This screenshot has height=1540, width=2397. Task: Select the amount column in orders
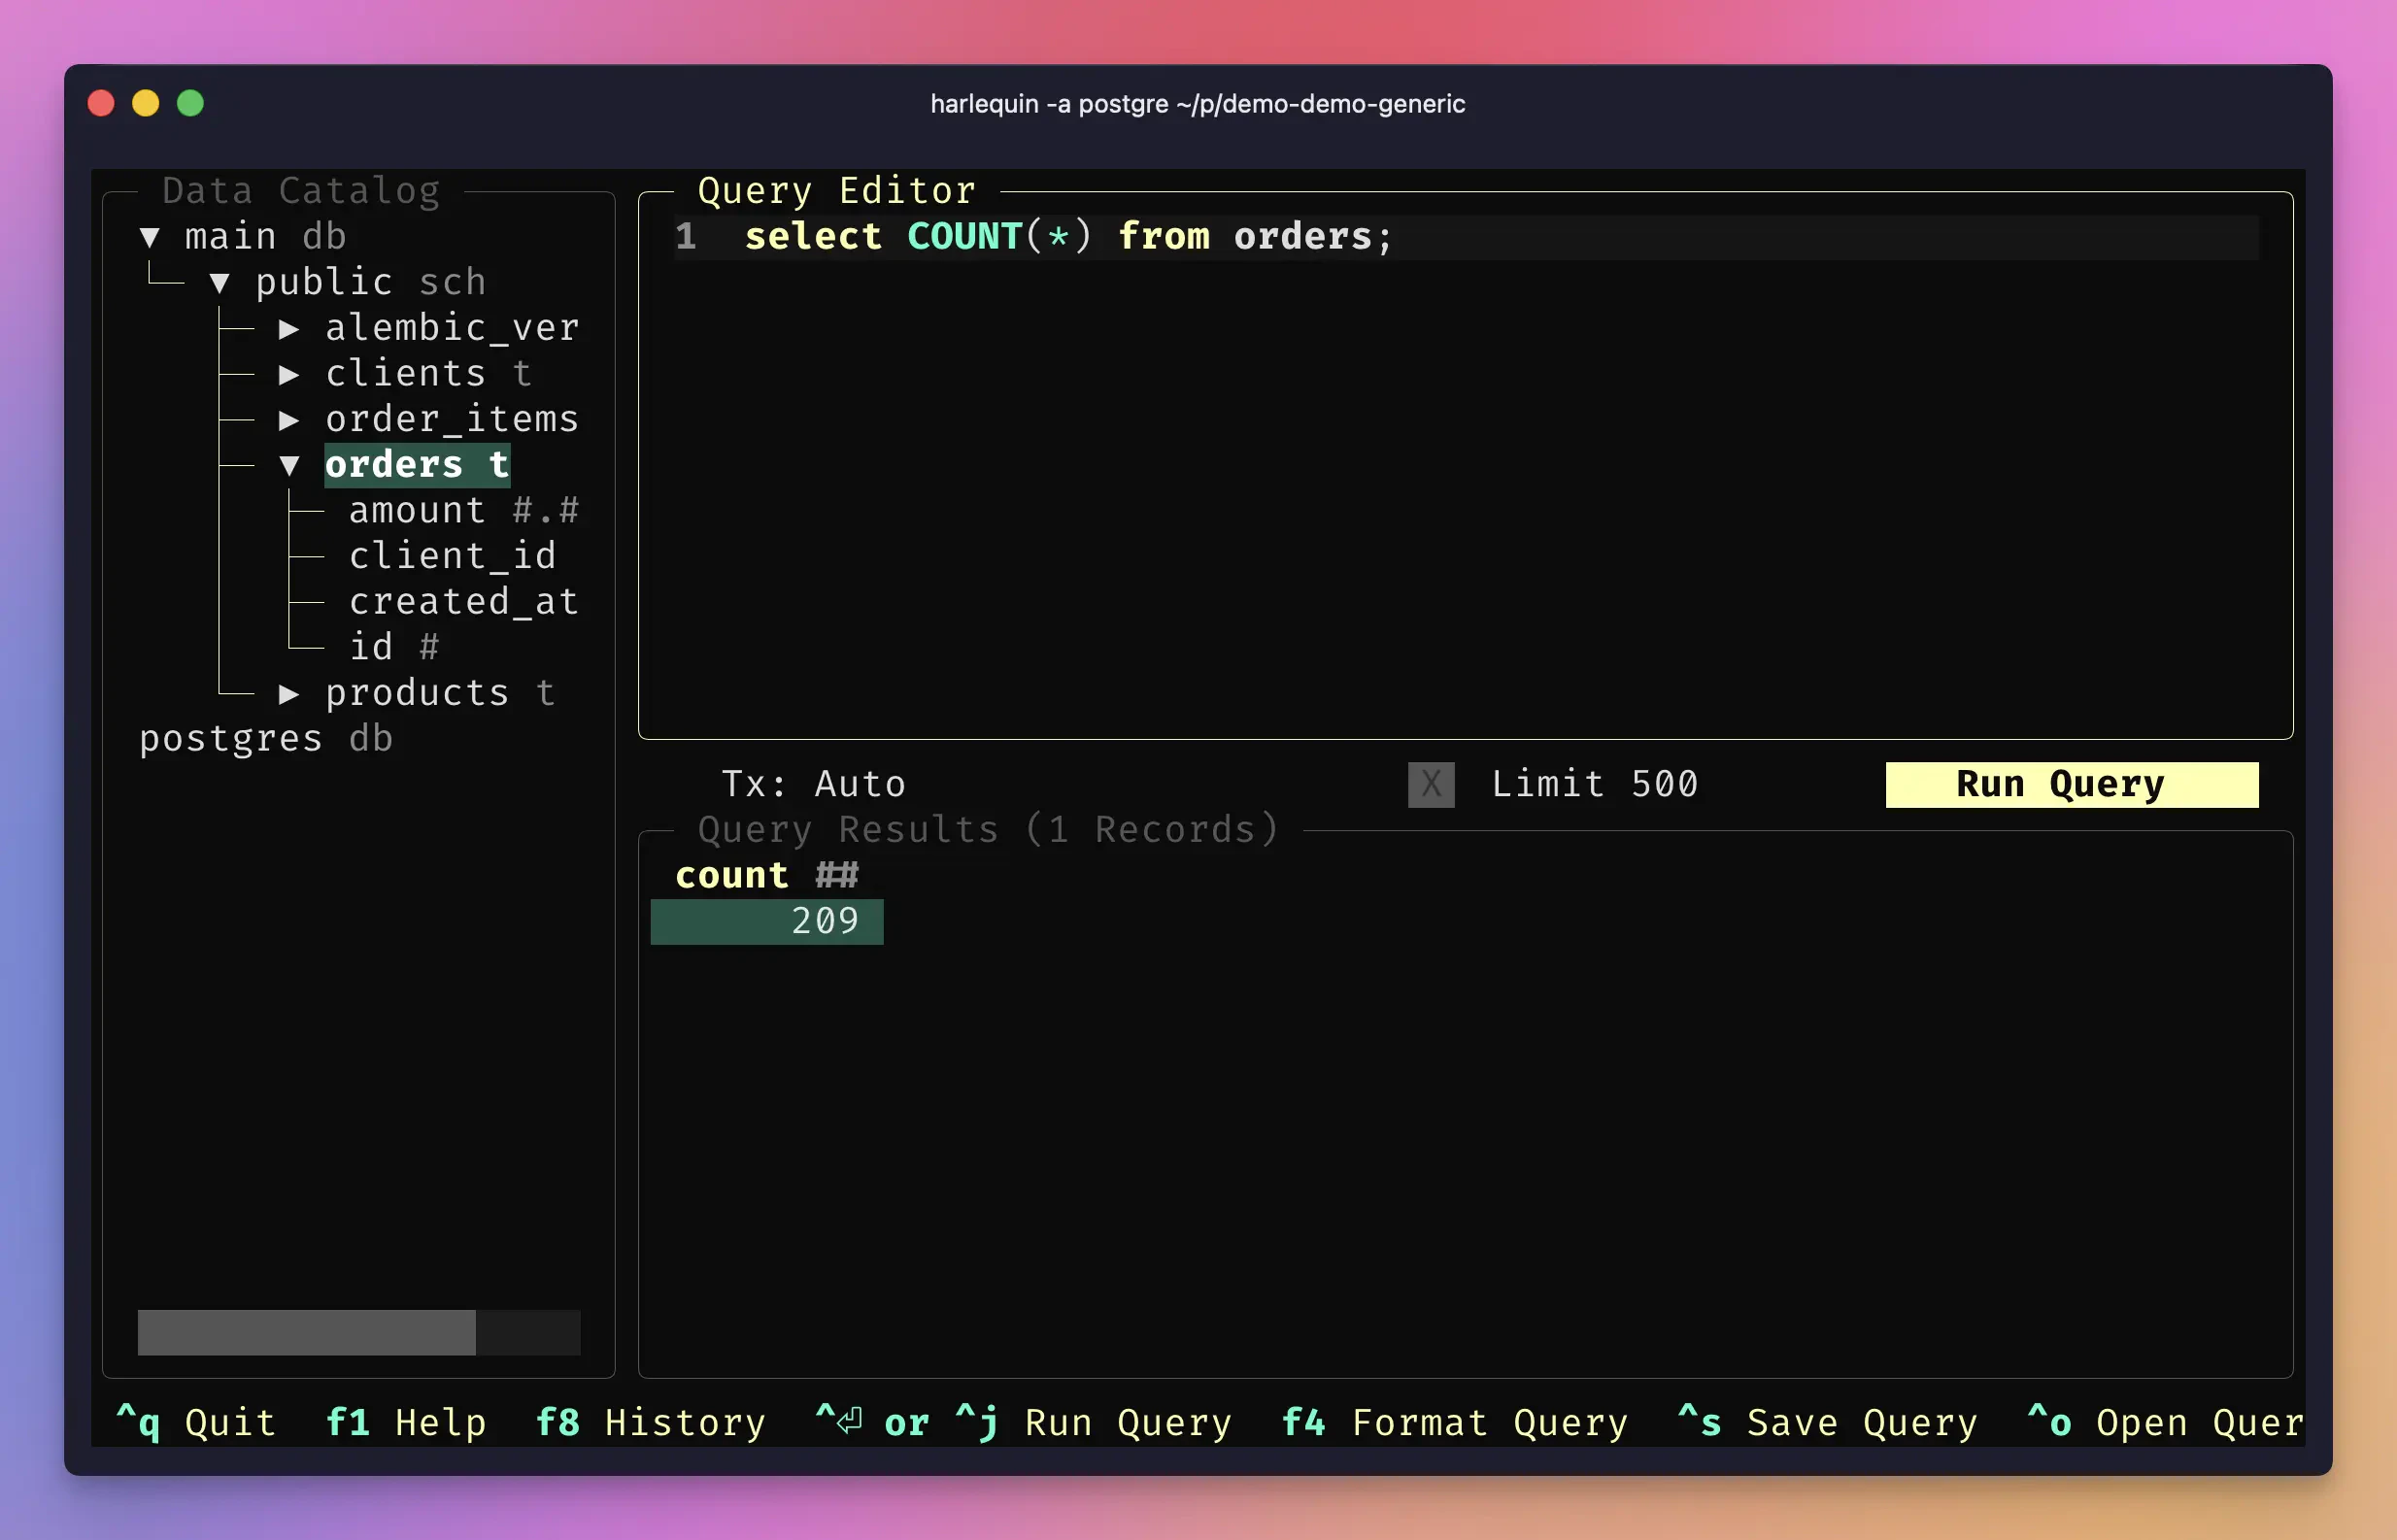tap(417, 511)
